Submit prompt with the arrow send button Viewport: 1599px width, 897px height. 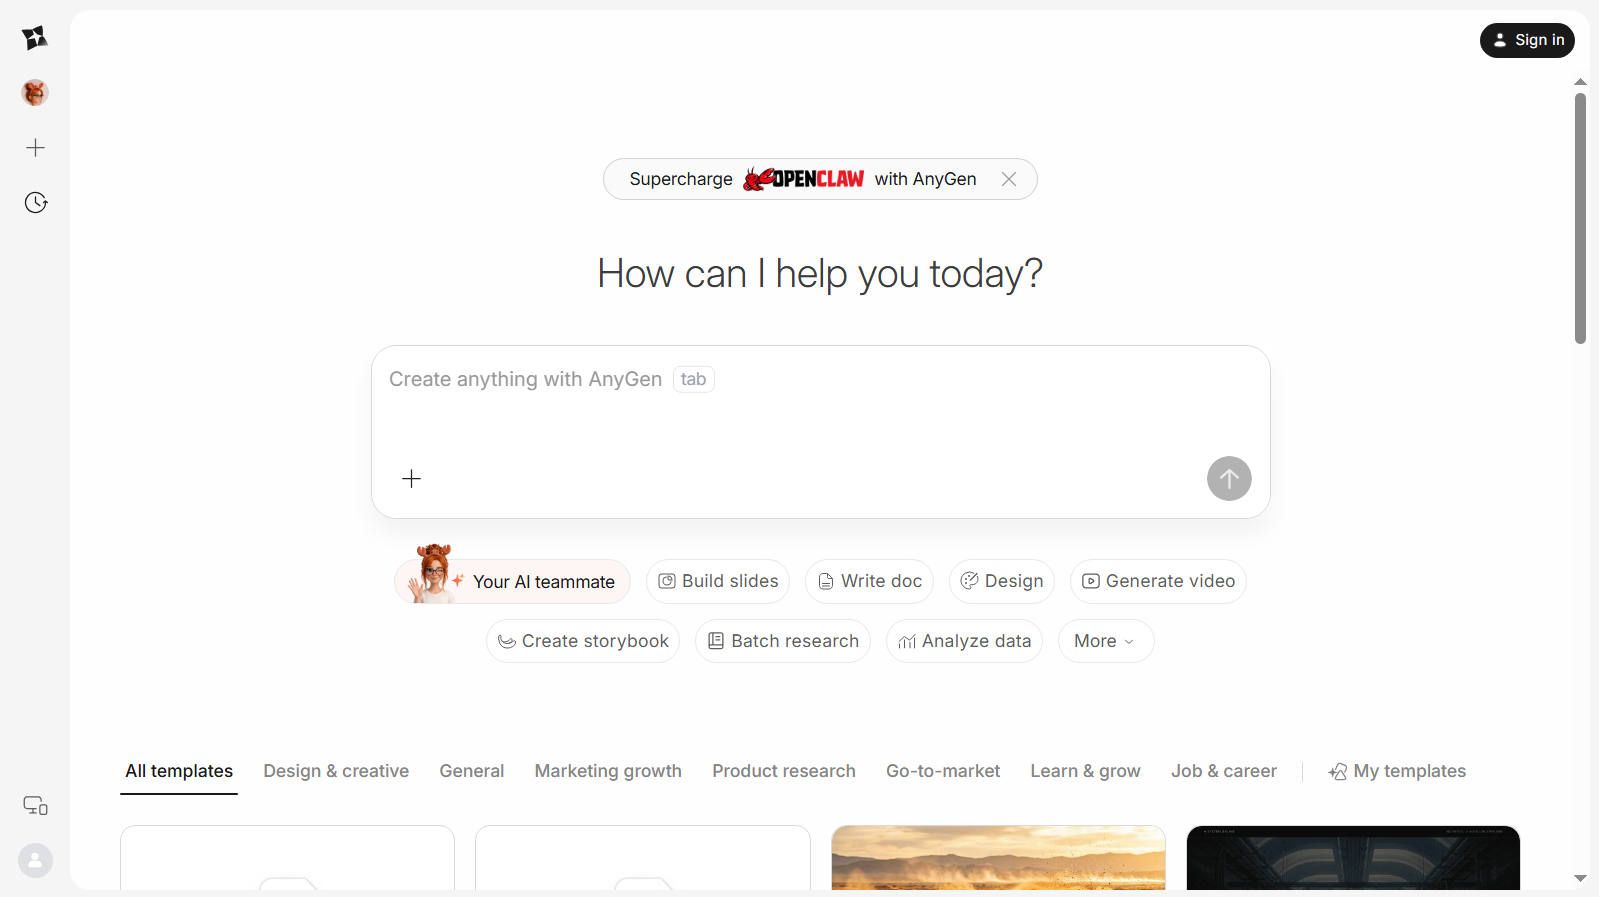coord(1229,479)
